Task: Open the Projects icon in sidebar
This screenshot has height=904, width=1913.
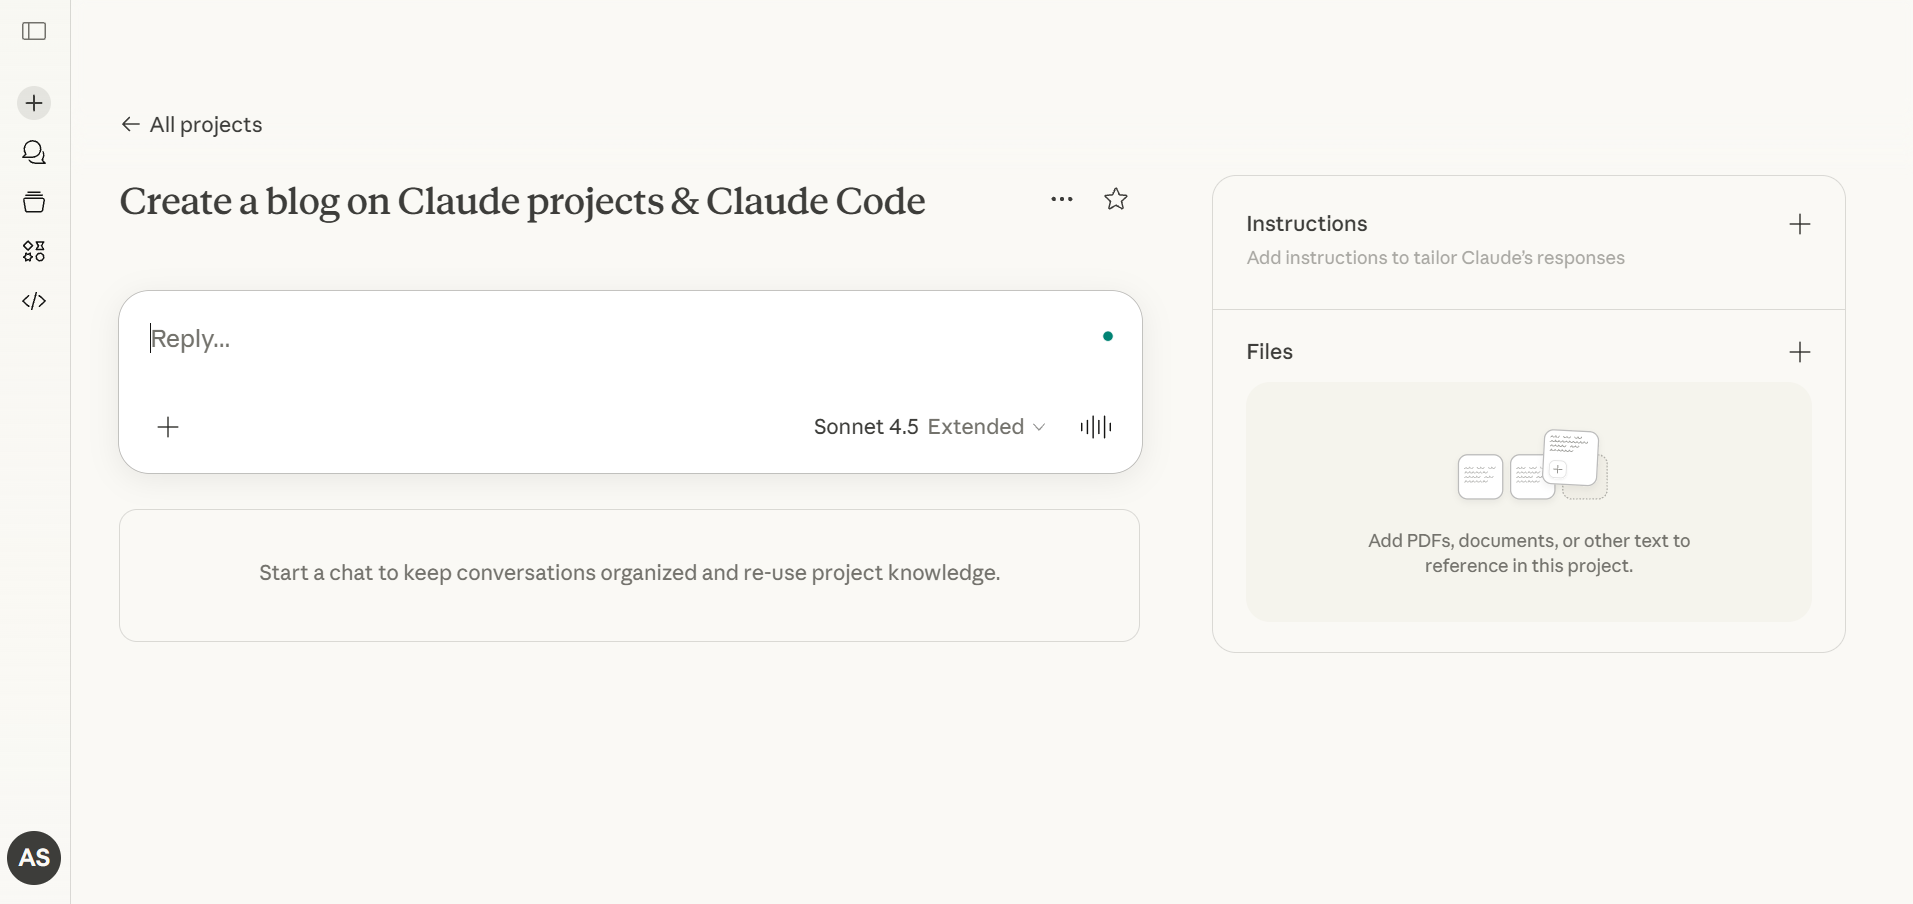Action: (34, 202)
